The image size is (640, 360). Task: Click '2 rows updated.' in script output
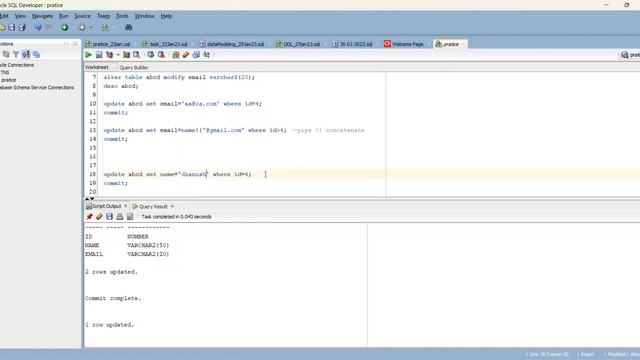(x=111, y=271)
